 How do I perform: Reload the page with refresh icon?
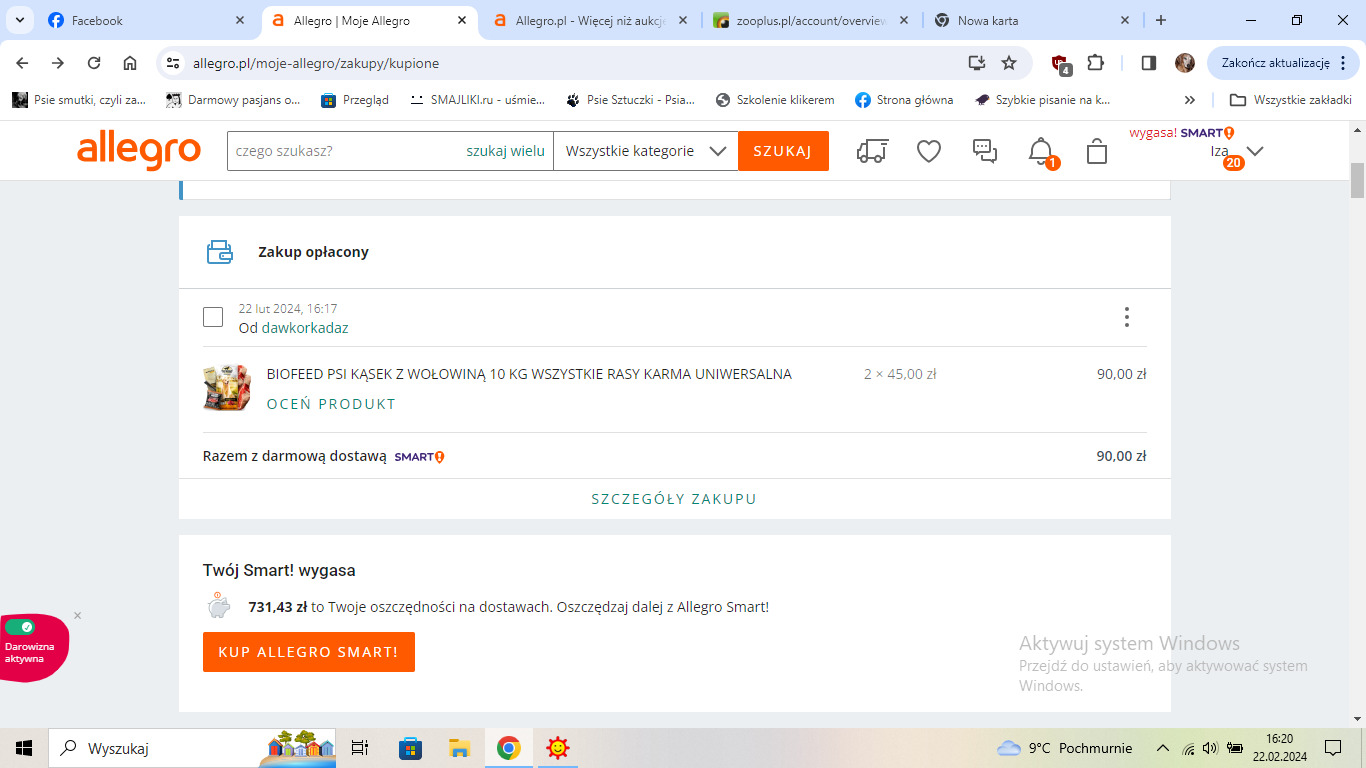(x=94, y=63)
